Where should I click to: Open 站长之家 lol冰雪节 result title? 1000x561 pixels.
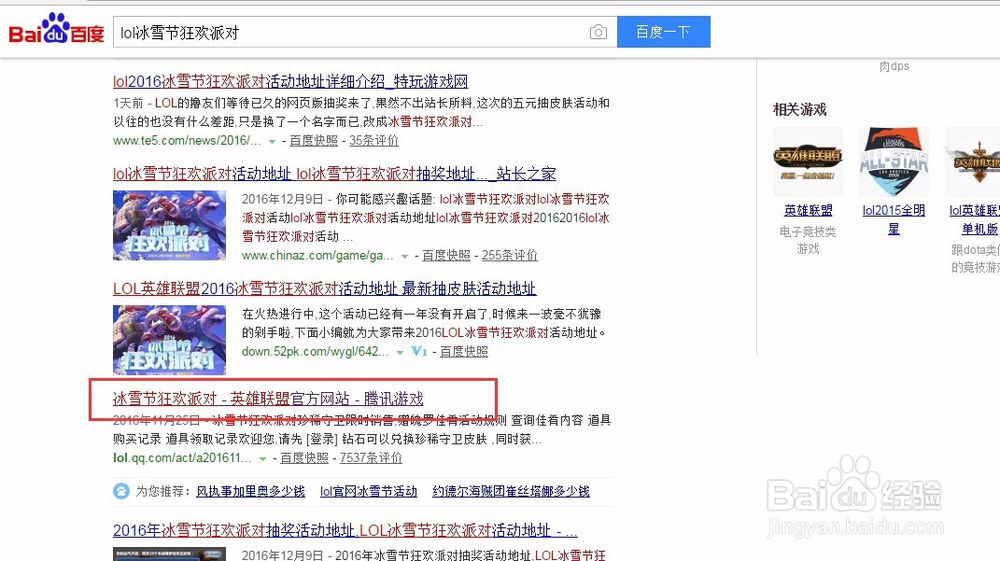pyautogui.click(x=334, y=173)
